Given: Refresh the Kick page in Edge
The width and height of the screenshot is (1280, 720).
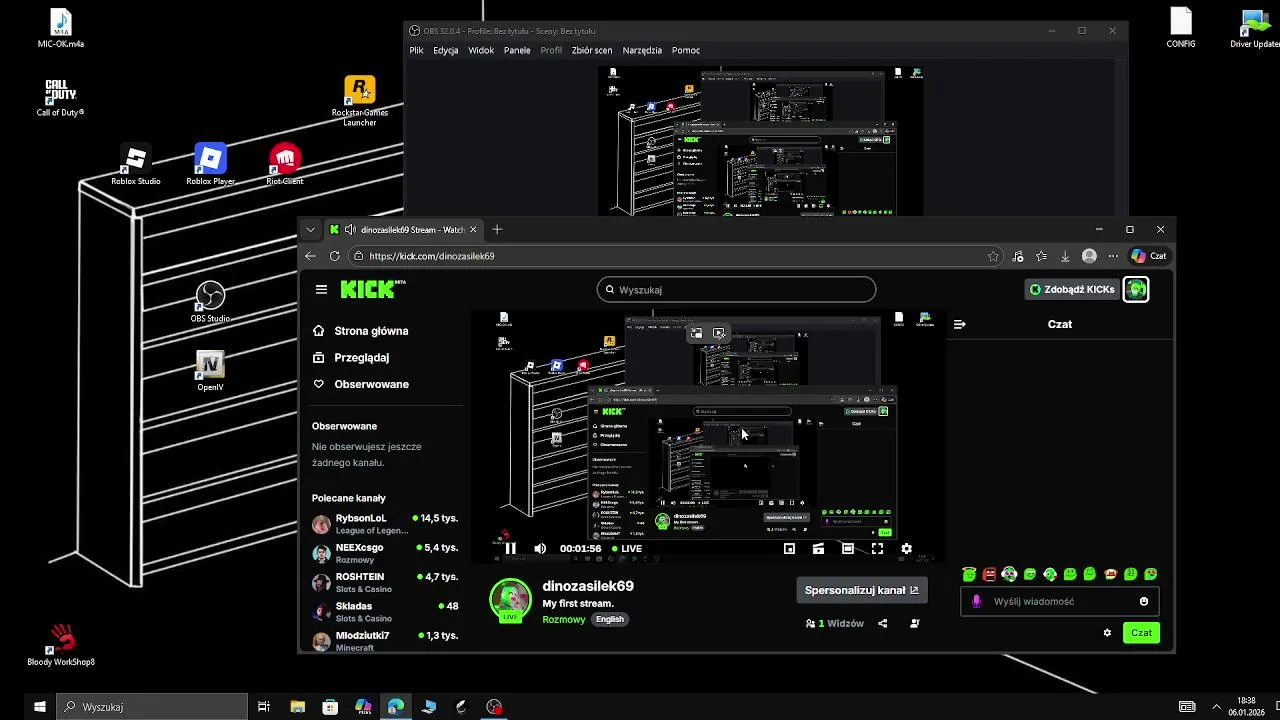Looking at the screenshot, I should click(x=334, y=256).
